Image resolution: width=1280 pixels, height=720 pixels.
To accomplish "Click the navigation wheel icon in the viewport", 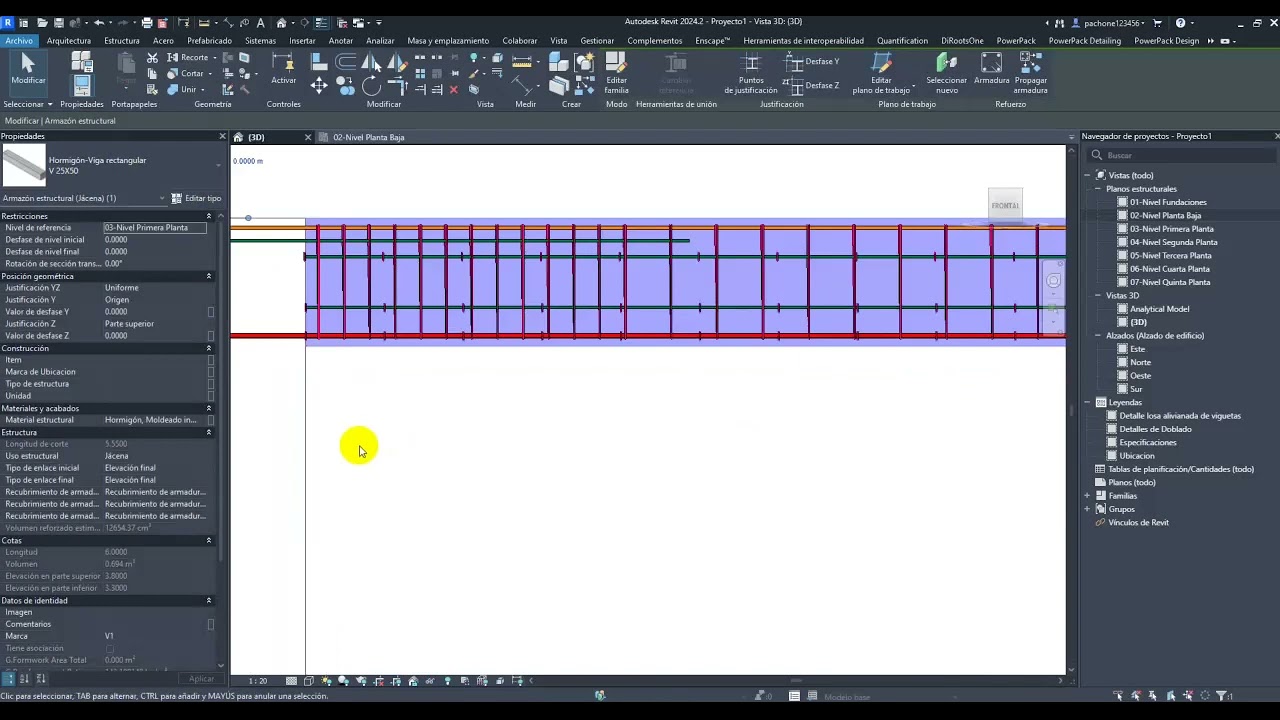I will [1053, 281].
